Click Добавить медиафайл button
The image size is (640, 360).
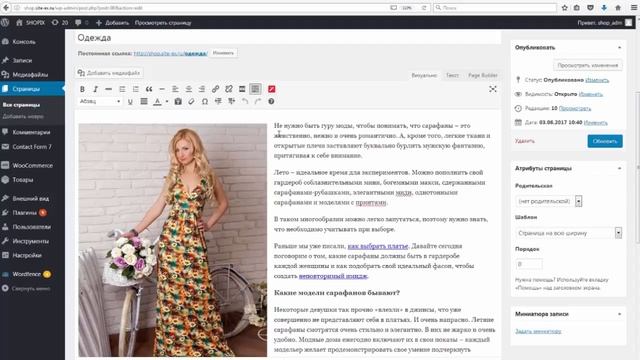tap(109, 73)
